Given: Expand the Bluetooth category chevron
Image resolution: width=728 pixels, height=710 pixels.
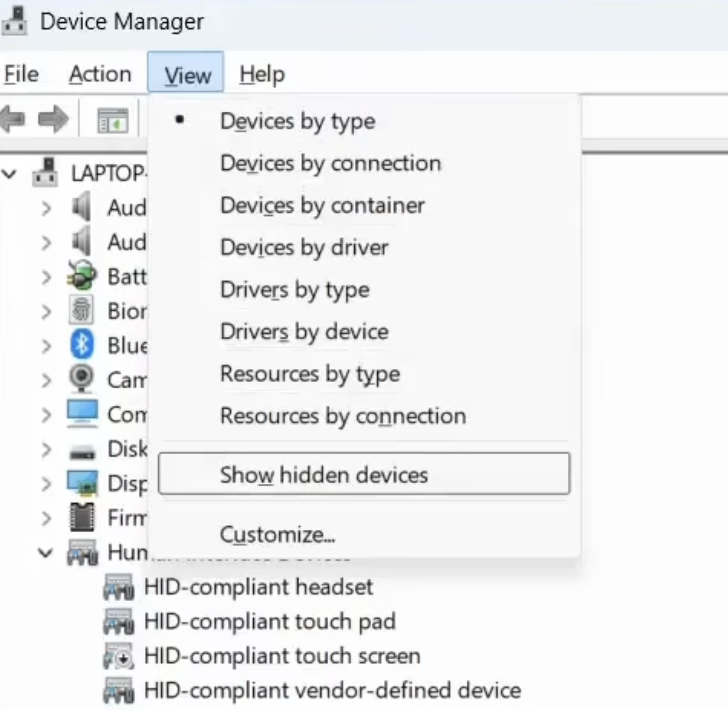Looking at the screenshot, I should 46,345.
